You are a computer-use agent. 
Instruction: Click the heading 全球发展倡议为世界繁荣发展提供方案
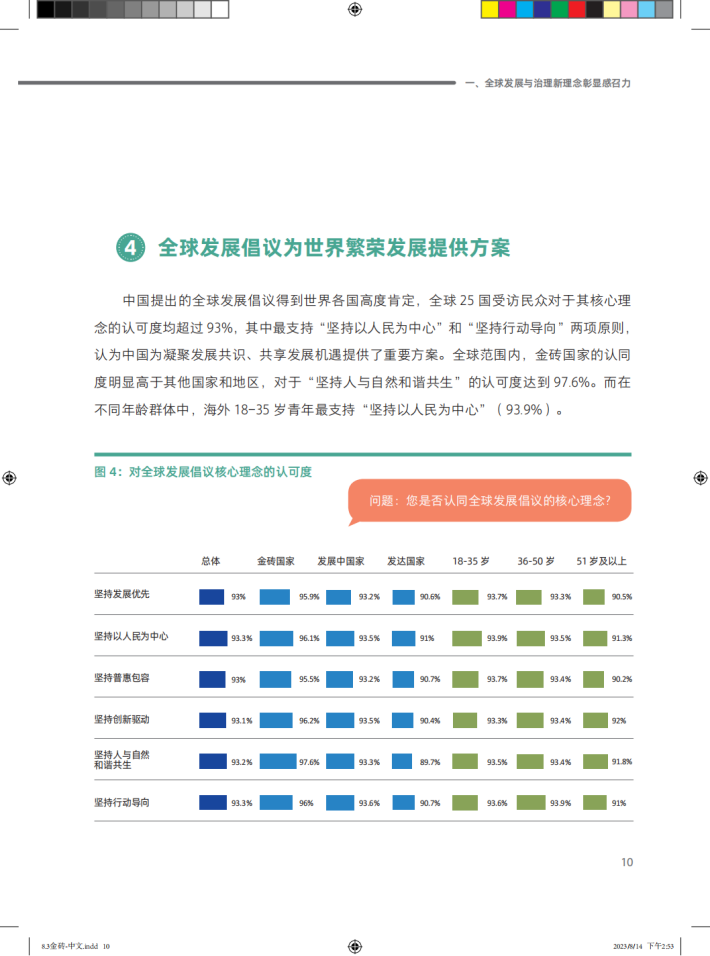pyautogui.click(x=334, y=248)
